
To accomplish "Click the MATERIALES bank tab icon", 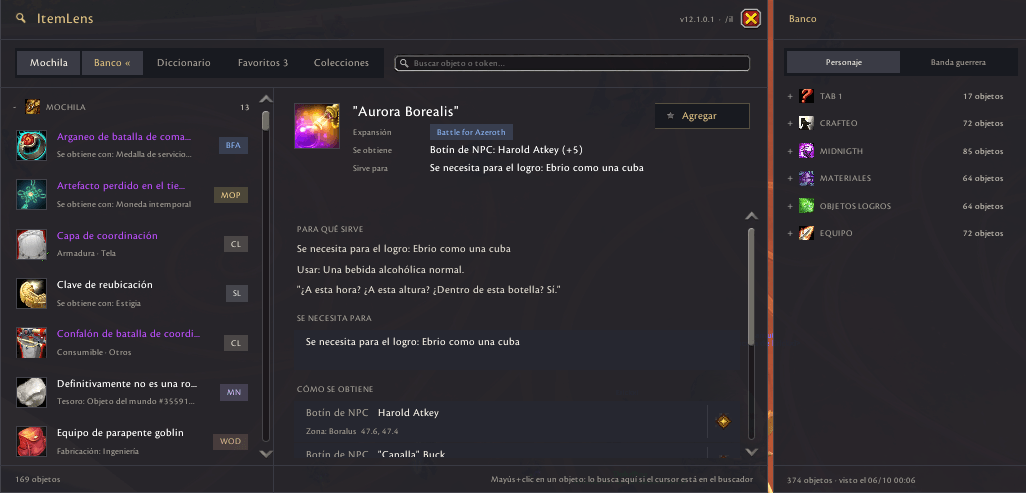I will pos(806,178).
